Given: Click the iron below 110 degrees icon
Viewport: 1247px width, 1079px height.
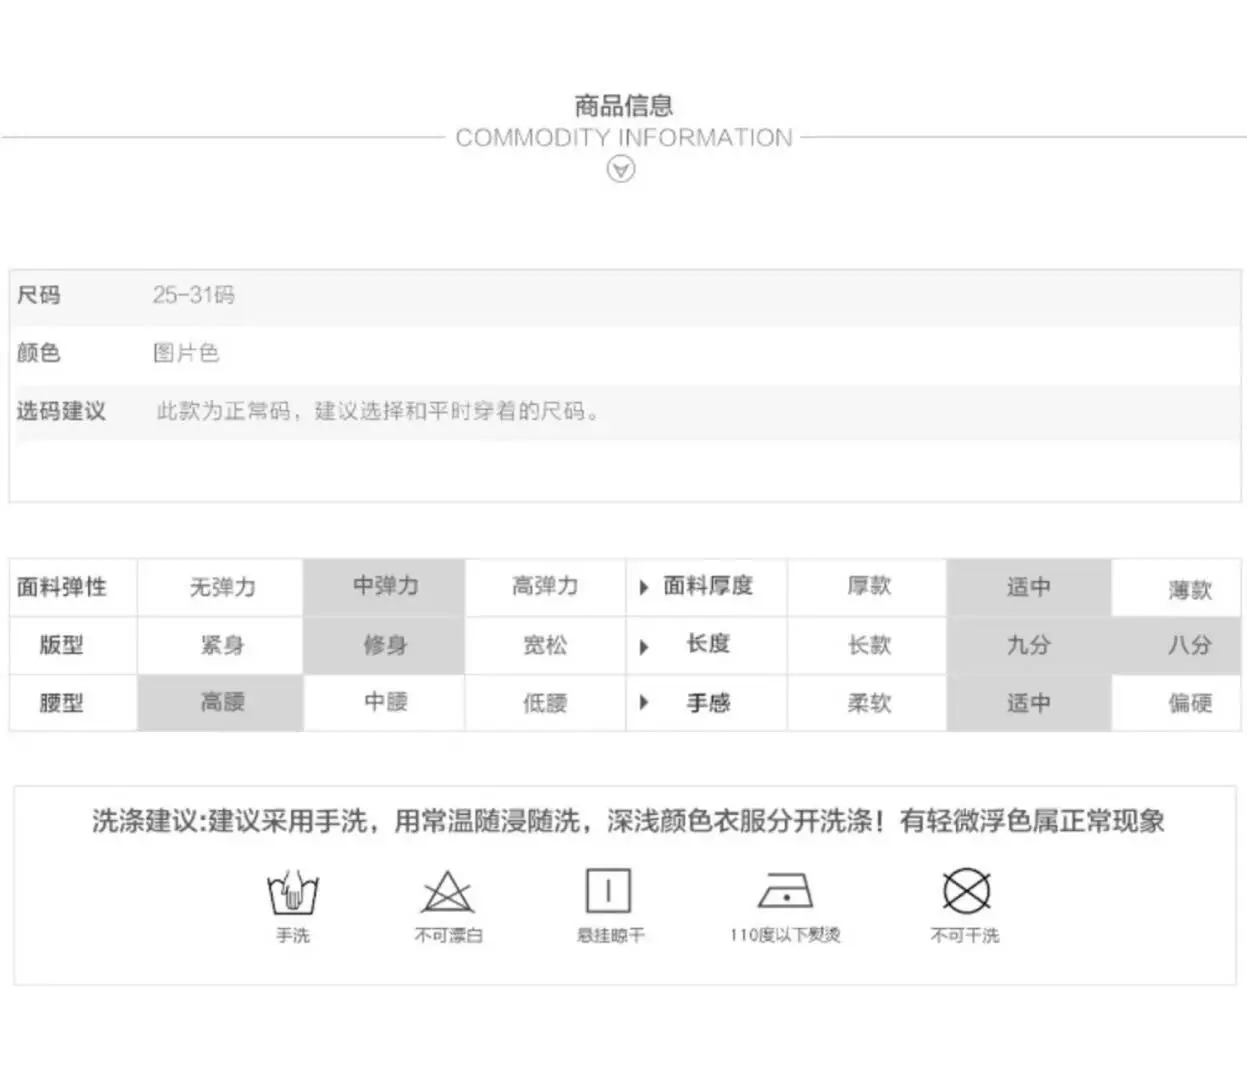Looking at the screenshot, I should [x=785, y=890].
